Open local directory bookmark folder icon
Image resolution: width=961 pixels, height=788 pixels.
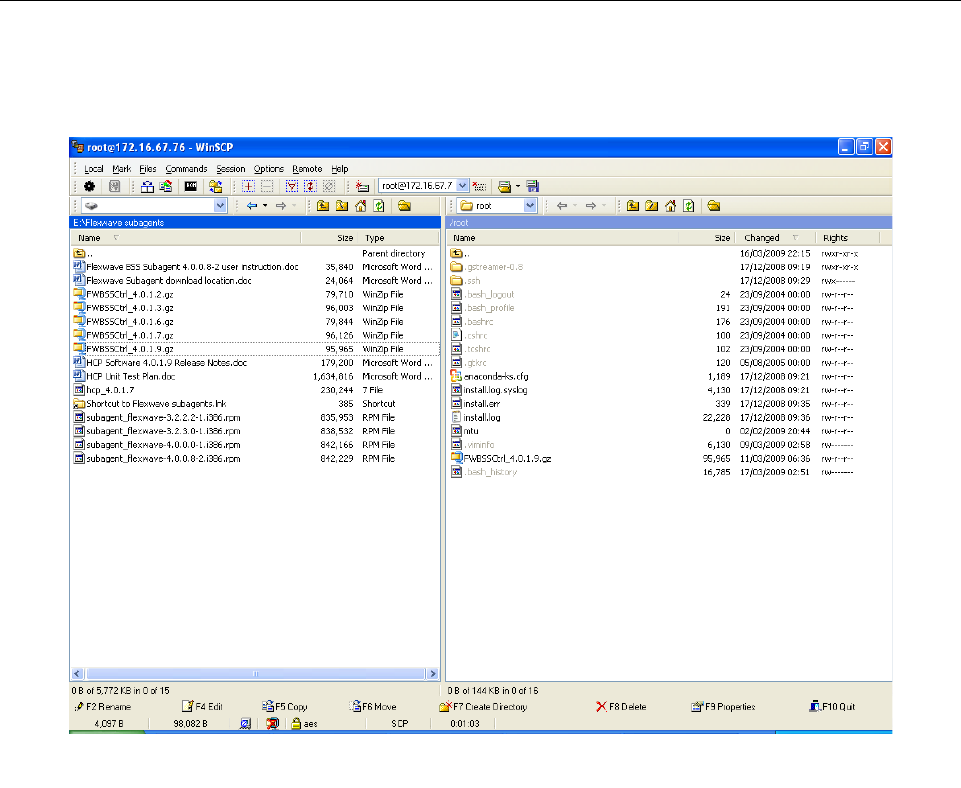tap(405, 206)
